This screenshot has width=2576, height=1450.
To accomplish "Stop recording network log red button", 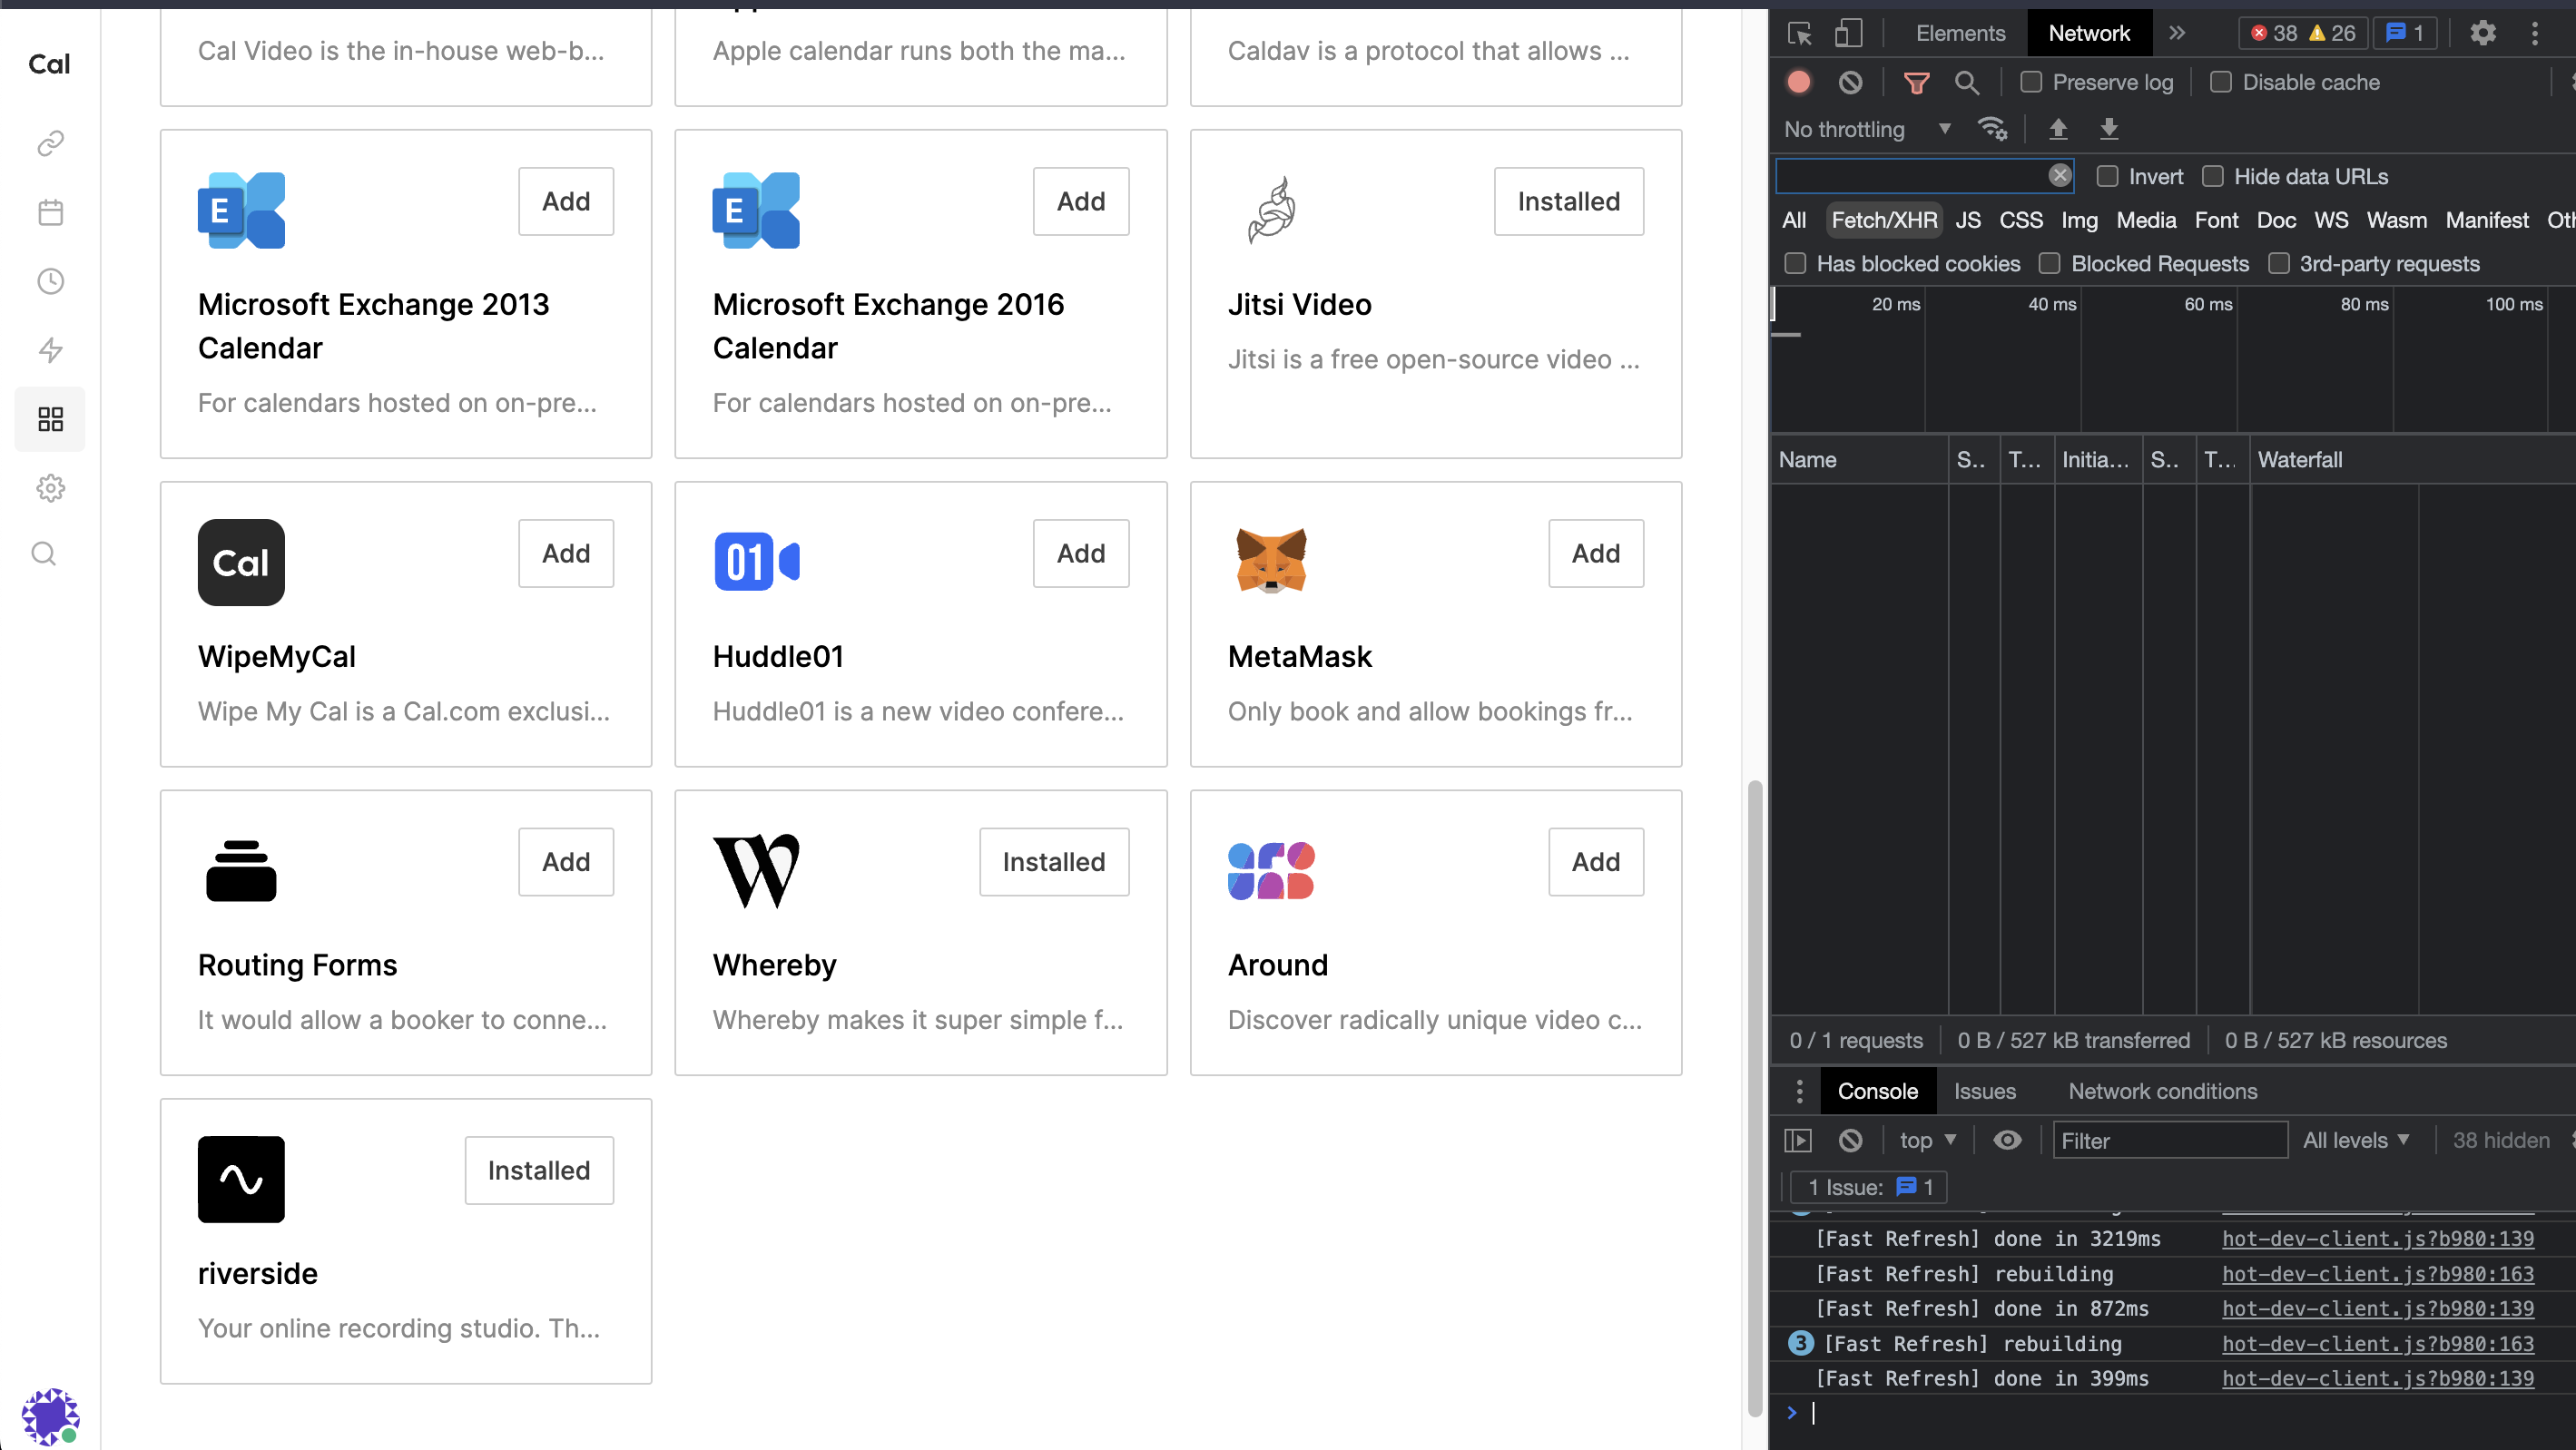I will tap(1799, 82).
